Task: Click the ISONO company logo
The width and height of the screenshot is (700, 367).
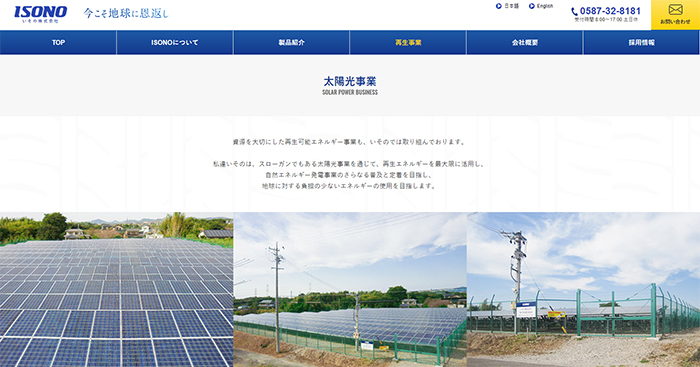Action: click(41, 14)
